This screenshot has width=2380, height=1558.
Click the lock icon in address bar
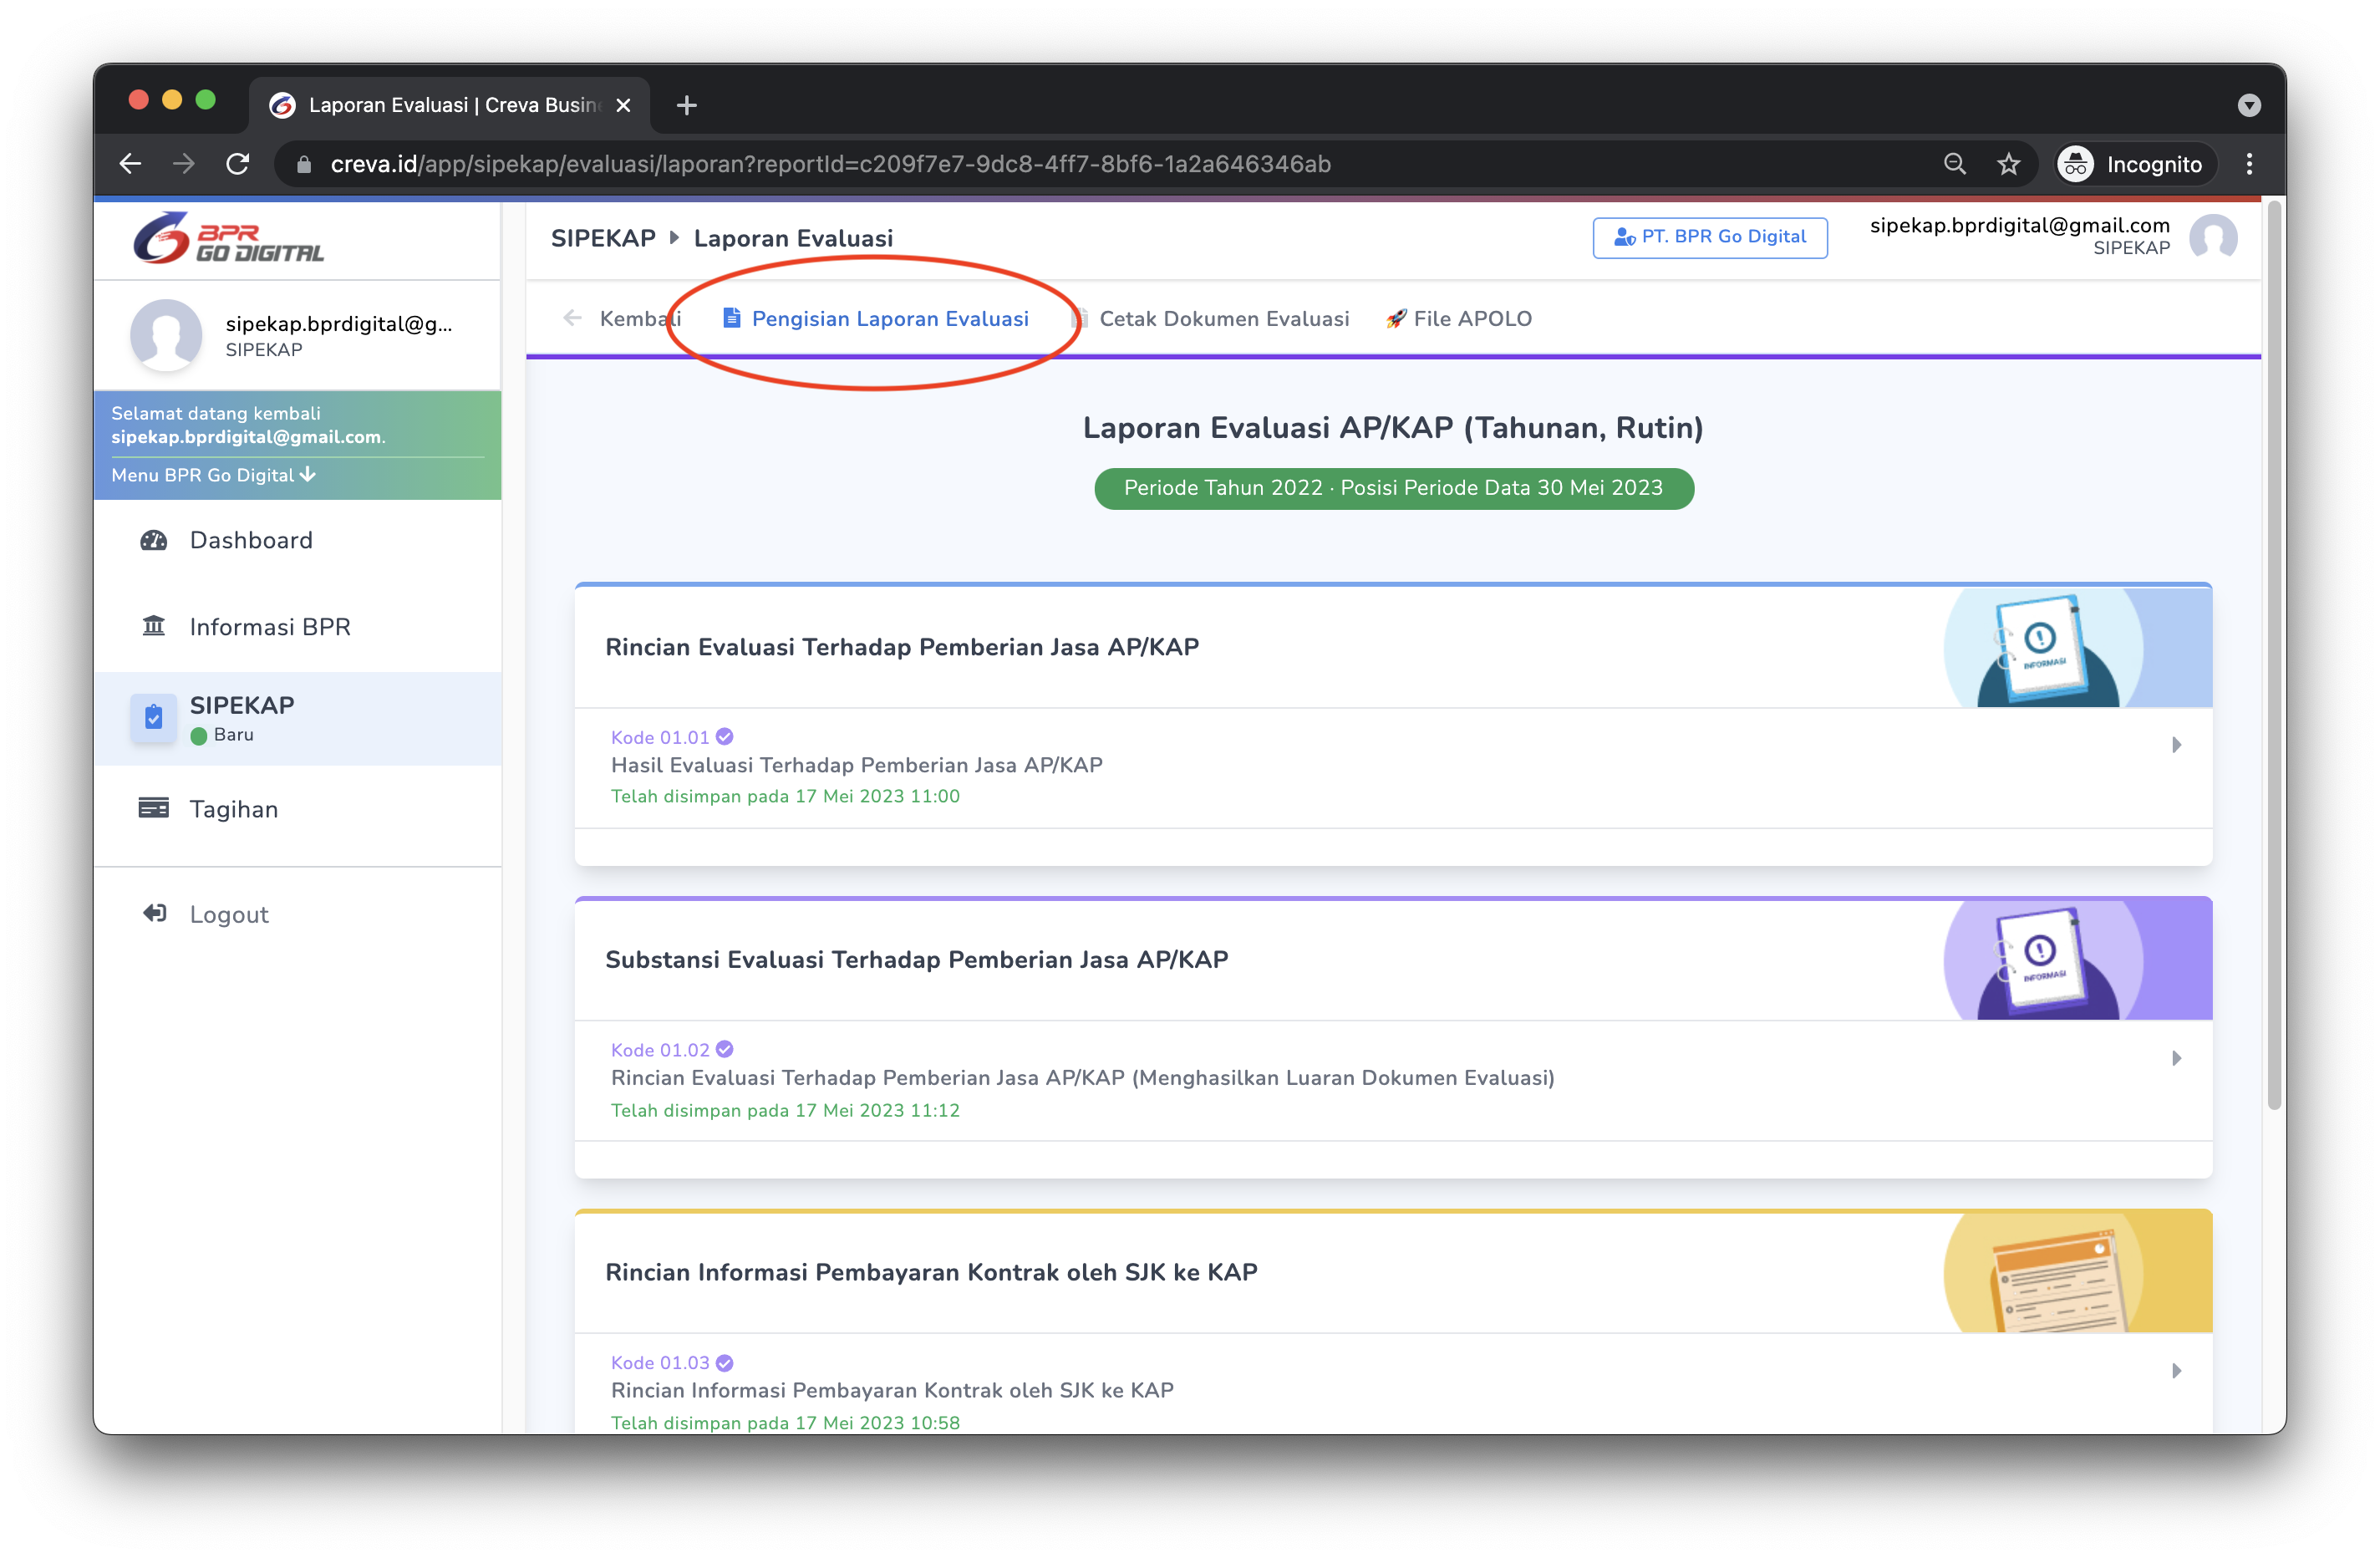point(304,165)
